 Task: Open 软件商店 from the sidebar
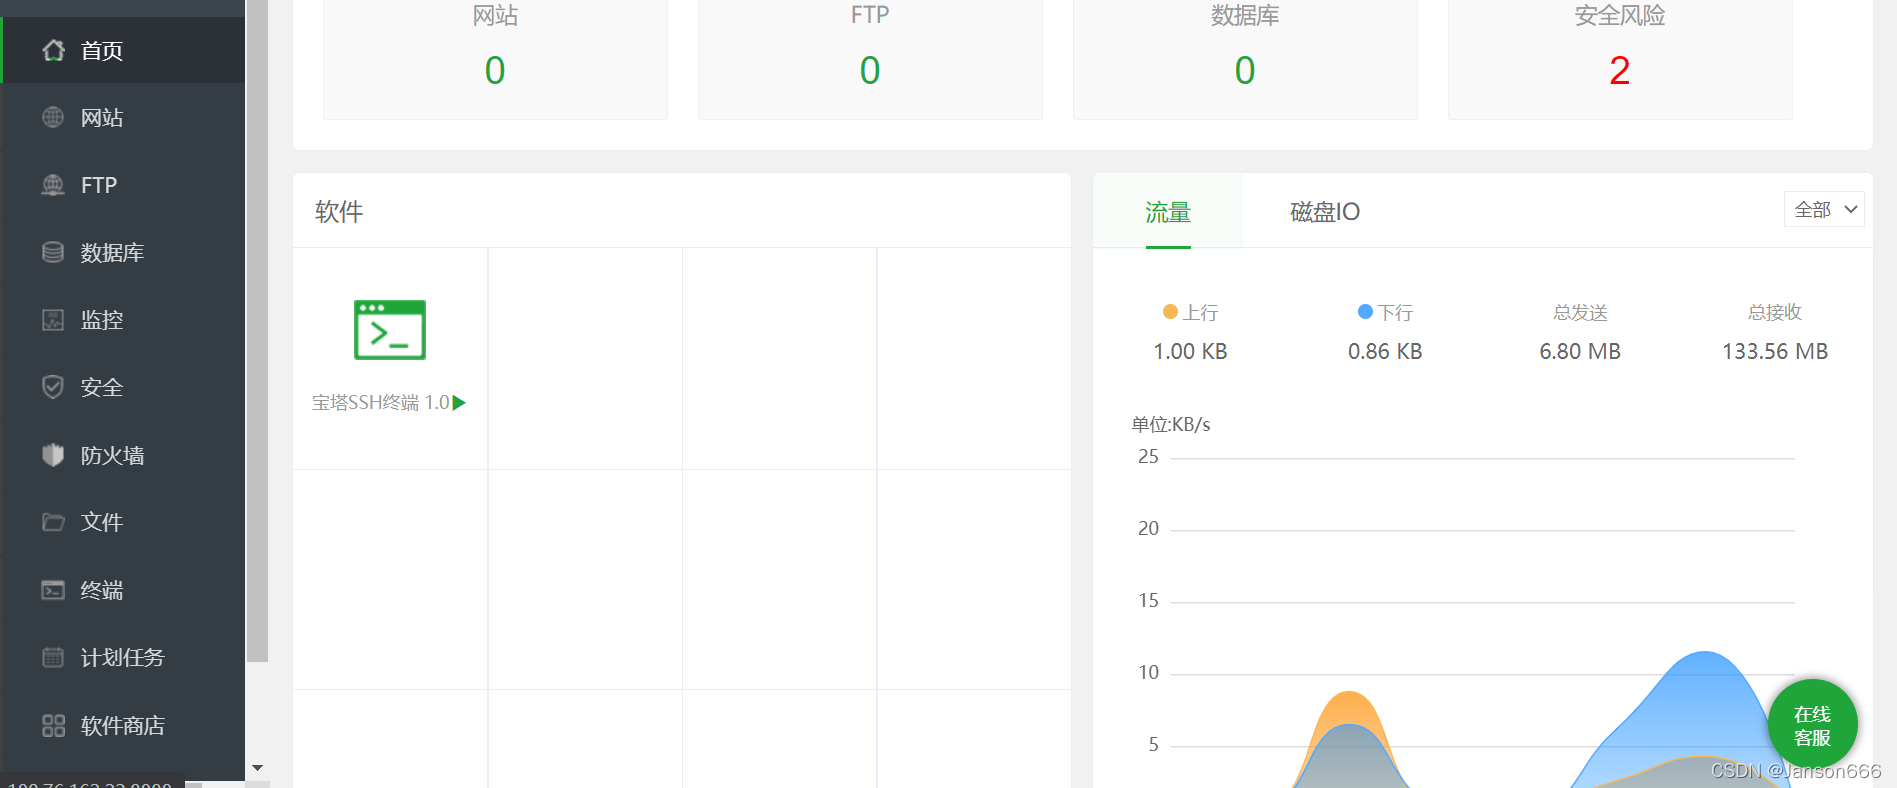point(122,725)
